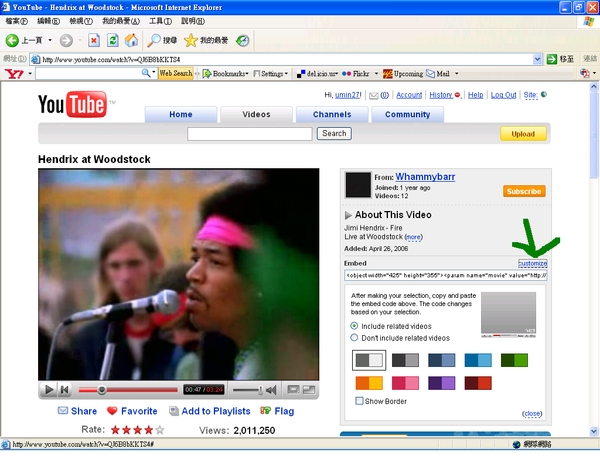Screen dimensions: 600x469
Task: Open the Flickr toolbar dropdown arrow
Action: [x=376, y=73]
